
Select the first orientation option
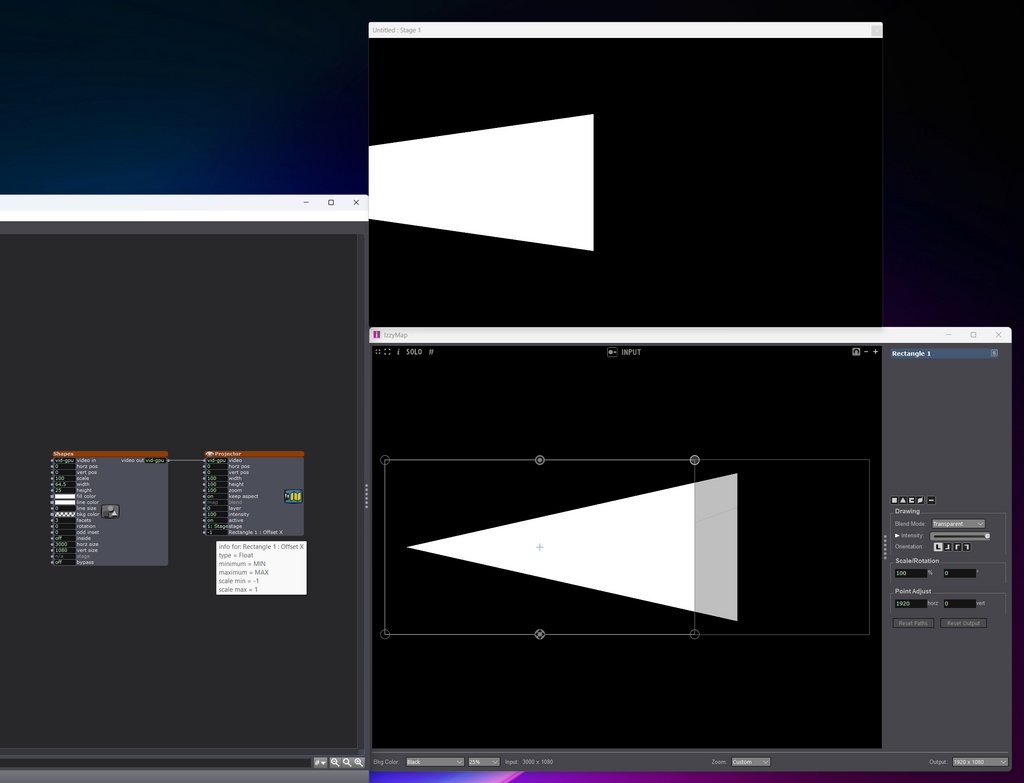[938, 547]
